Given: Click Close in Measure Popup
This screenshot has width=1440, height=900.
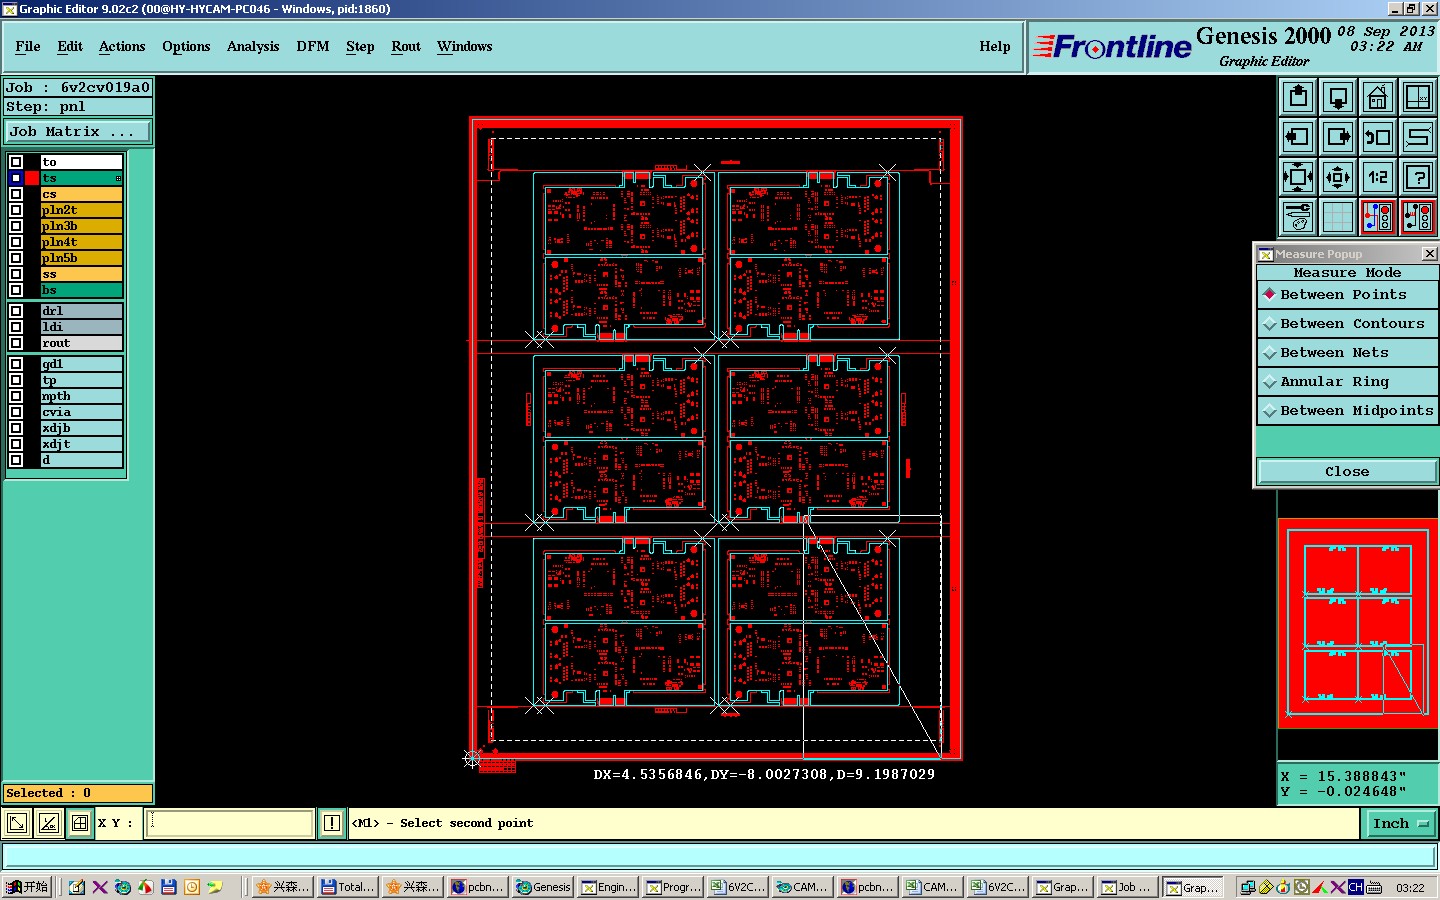Looking at the screenshot, I should coord(1347,472).
